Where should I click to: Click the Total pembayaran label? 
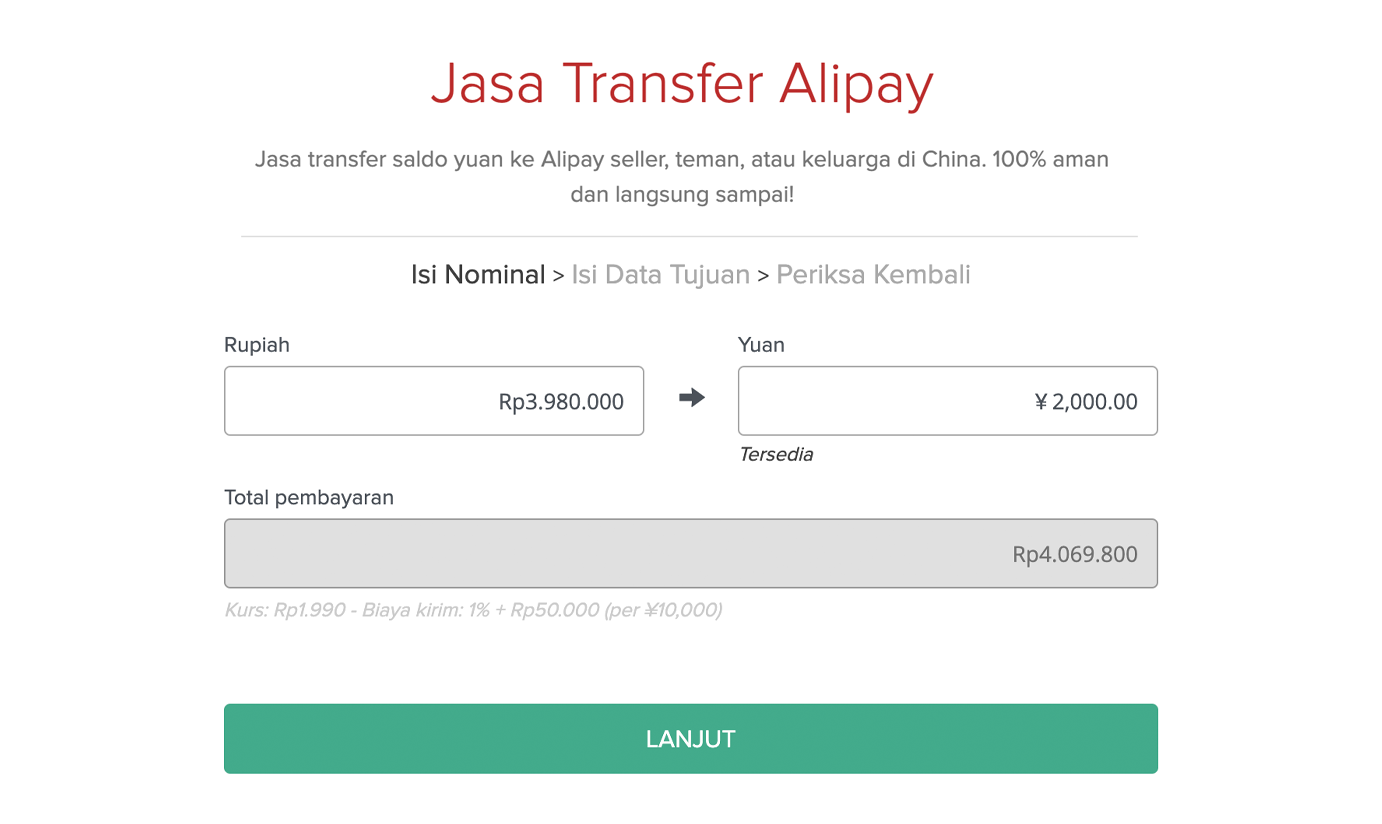[309, 498]
